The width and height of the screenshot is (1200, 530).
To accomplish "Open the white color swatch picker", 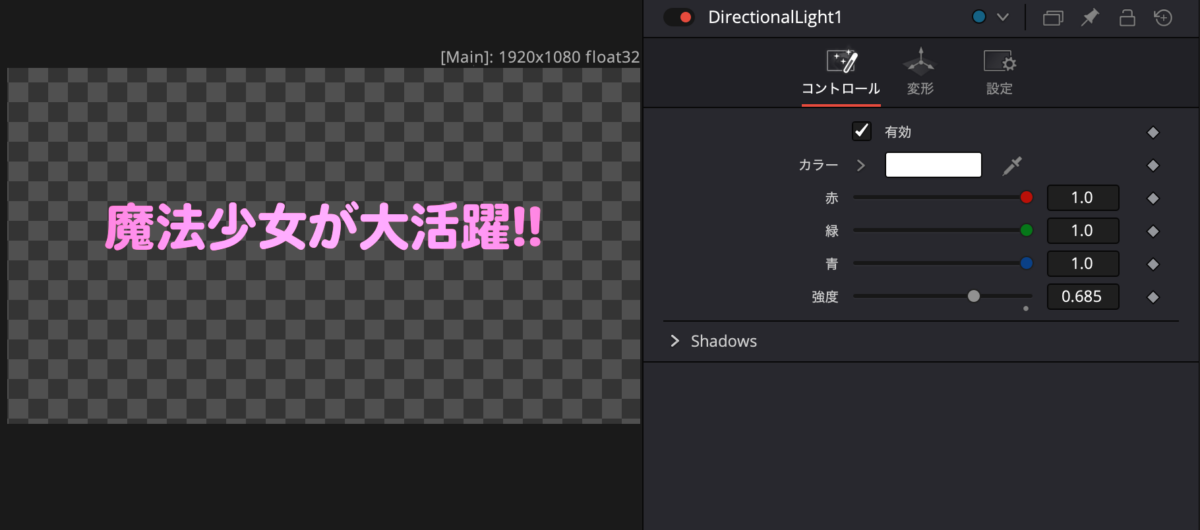I will coord(934,165).
